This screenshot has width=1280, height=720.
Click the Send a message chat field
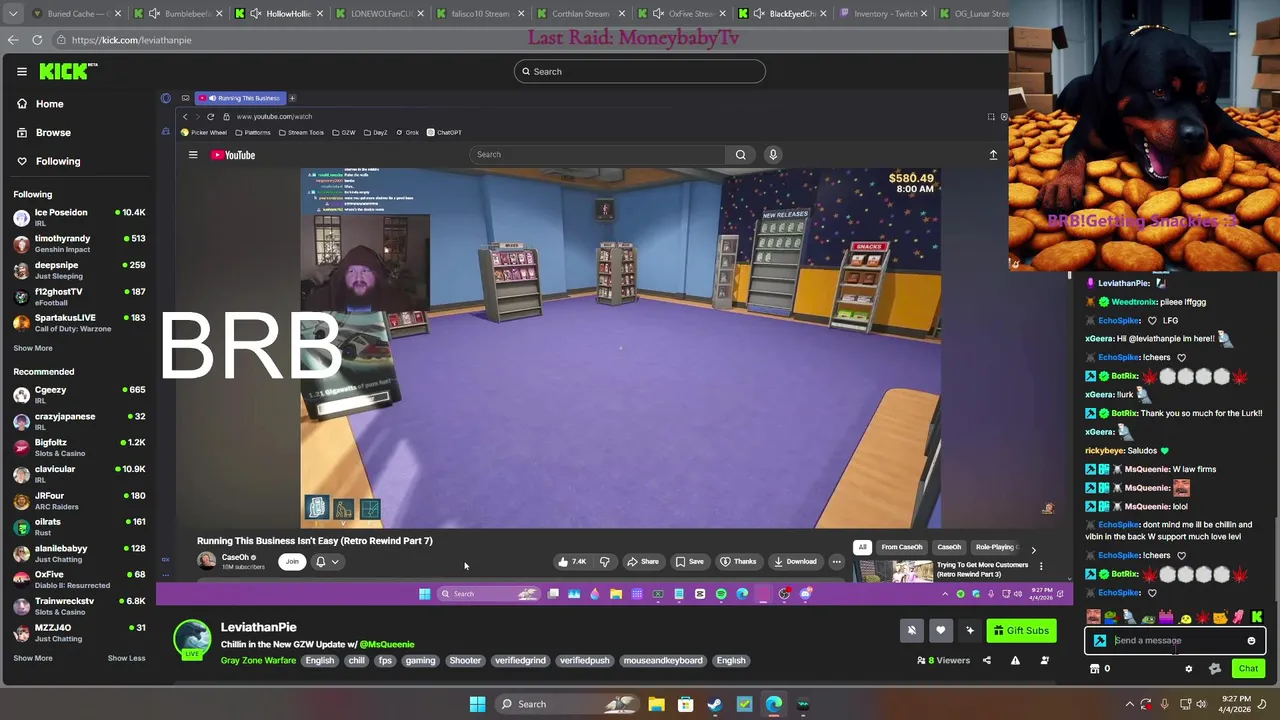coord(1177,640)
